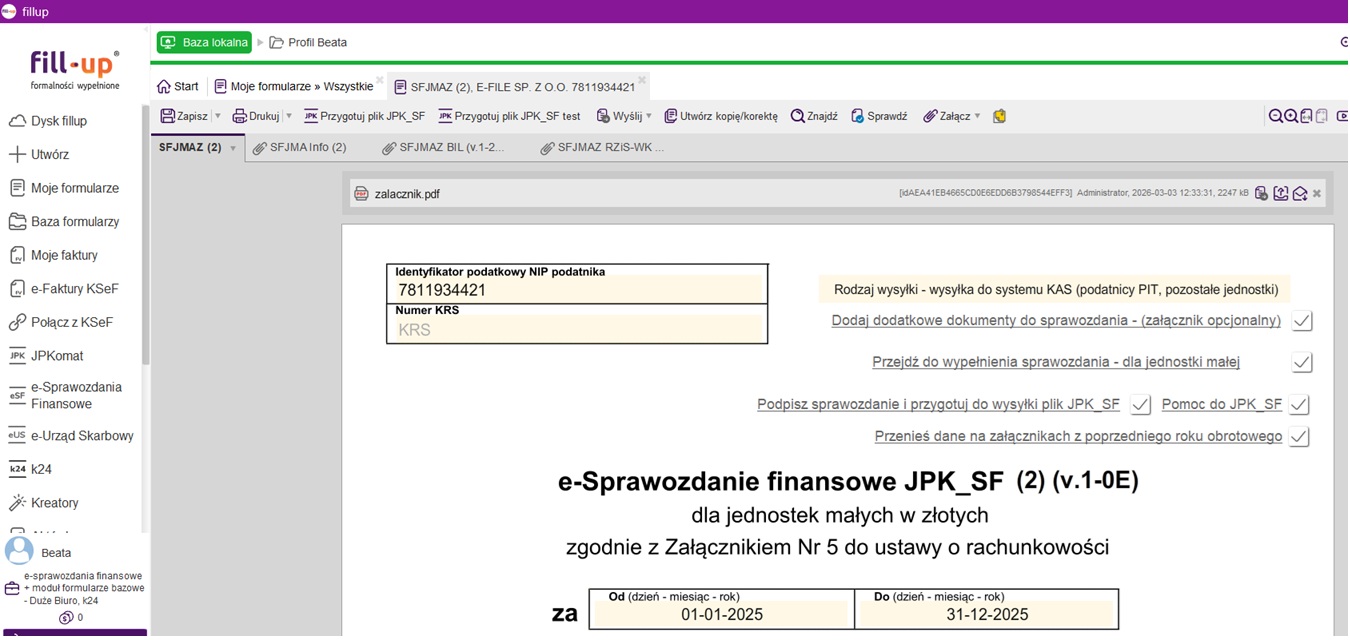This screenshot has width=1350, height=640.
Task: Toggle 'Pomoc do JPK_SF' checkbox
Action: (1299, 405)
